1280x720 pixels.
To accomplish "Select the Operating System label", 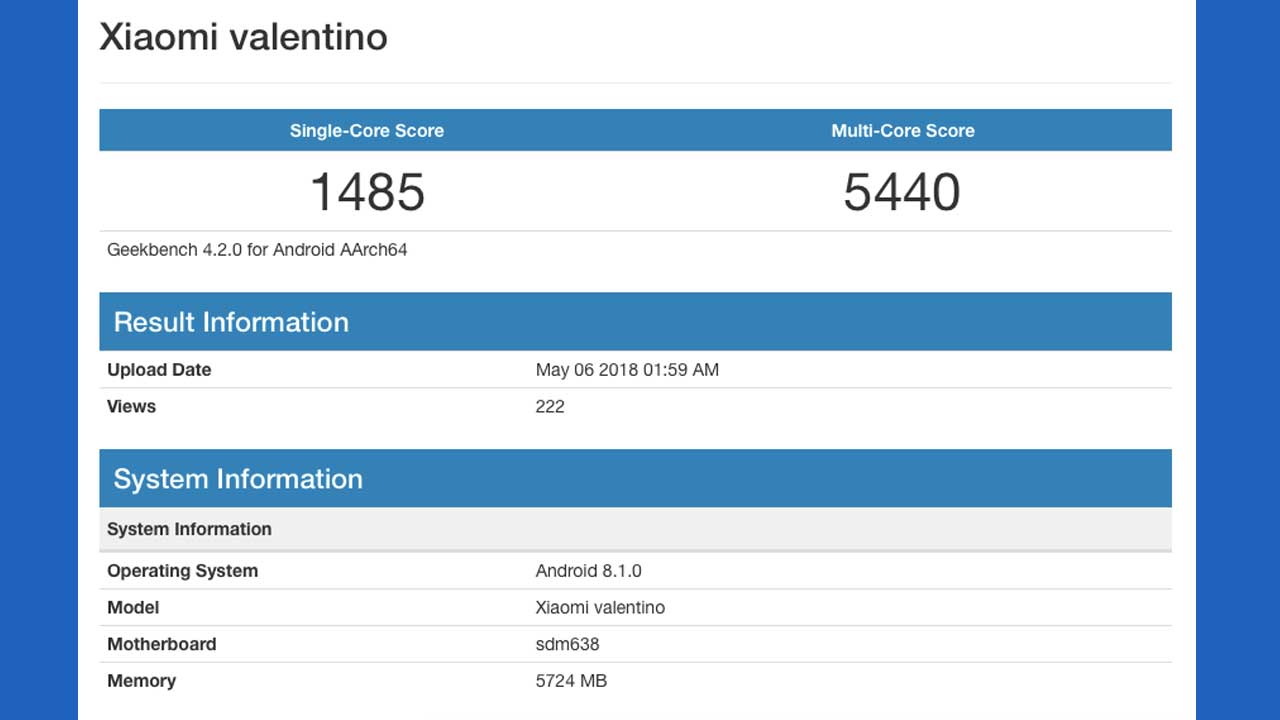I will click(x=182, y=571).
